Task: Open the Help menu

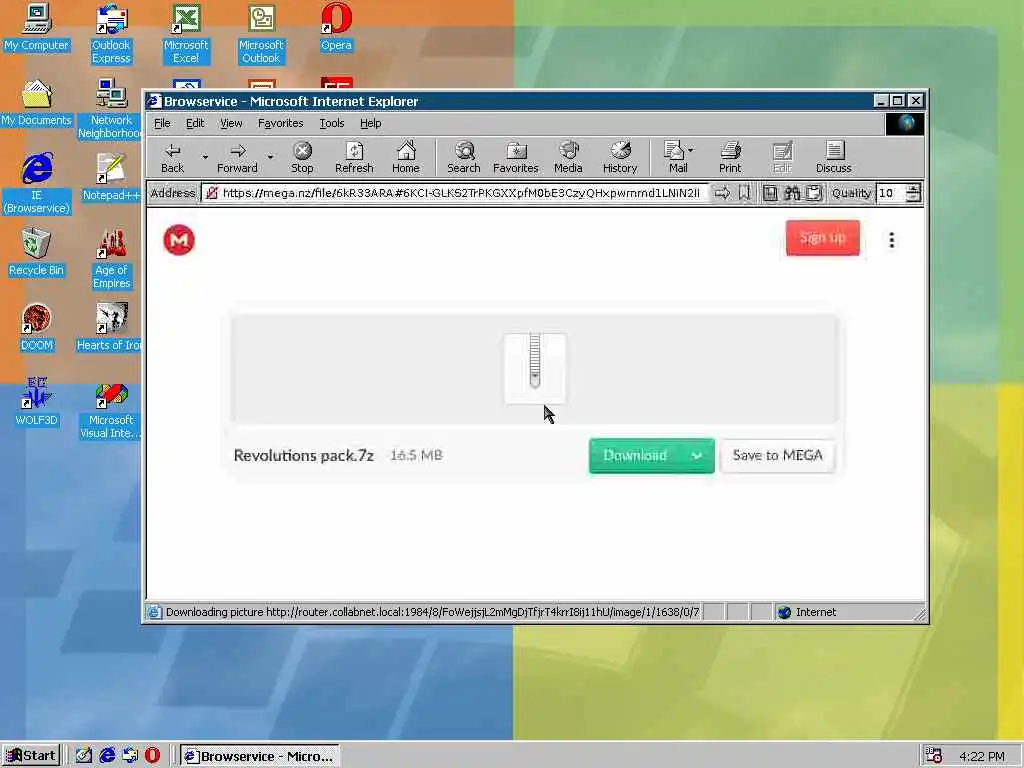Action: (370, 123)
